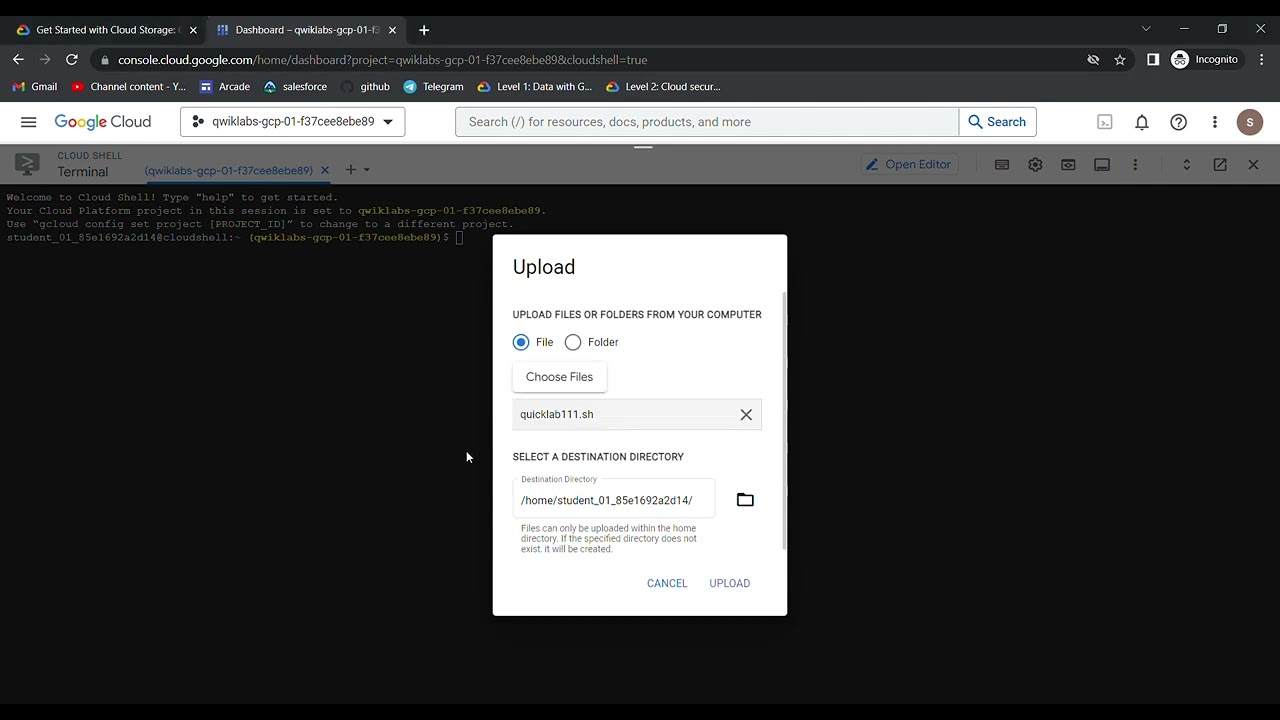Image resolution: width=1280 pixels, height=720 pixels.
Task: Toggle browser side panel icon
Action: (1153, 60)
